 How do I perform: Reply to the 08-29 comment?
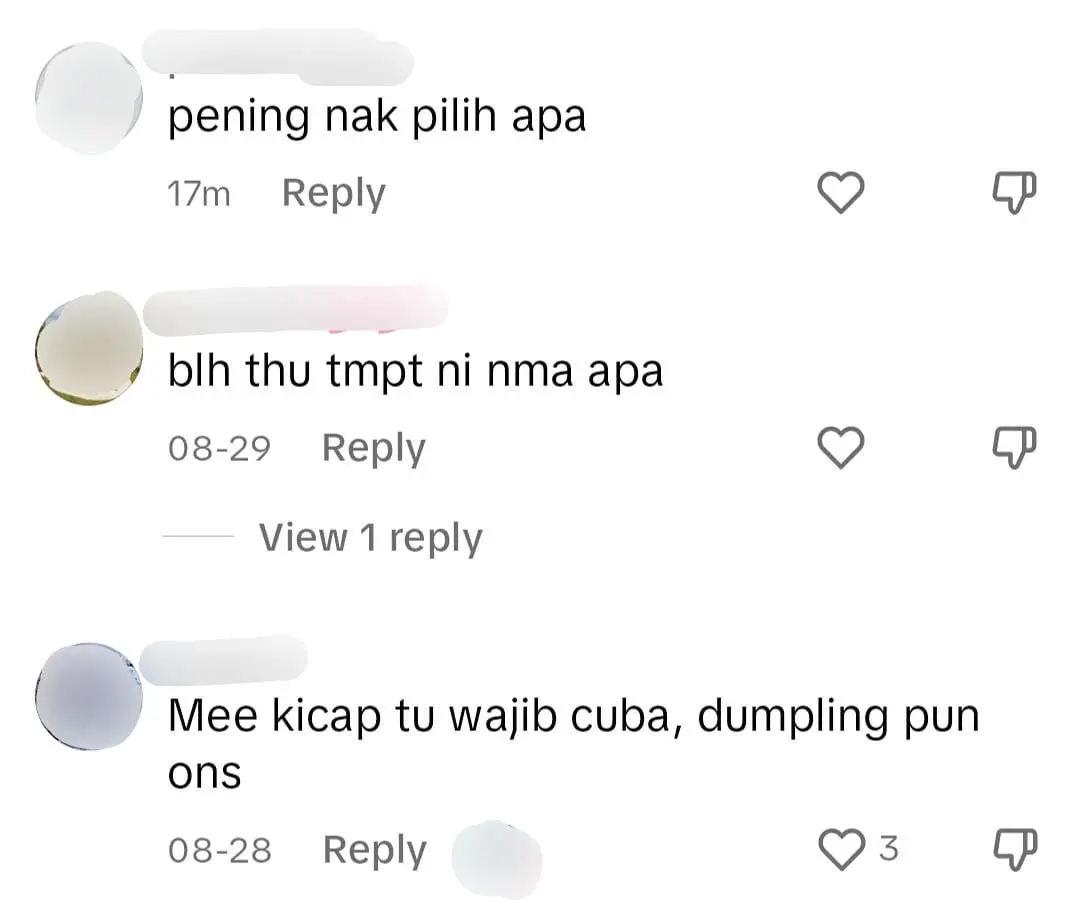pos(373,448)
